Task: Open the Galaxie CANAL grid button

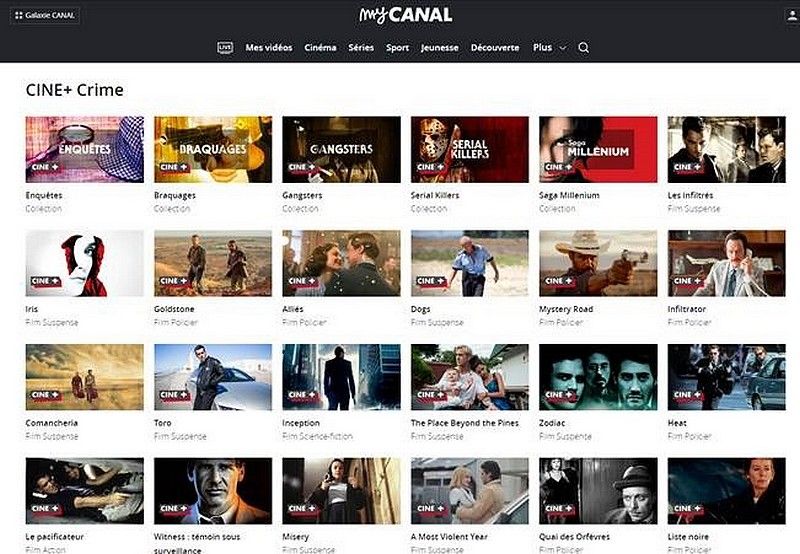Action: click(45, 15)
